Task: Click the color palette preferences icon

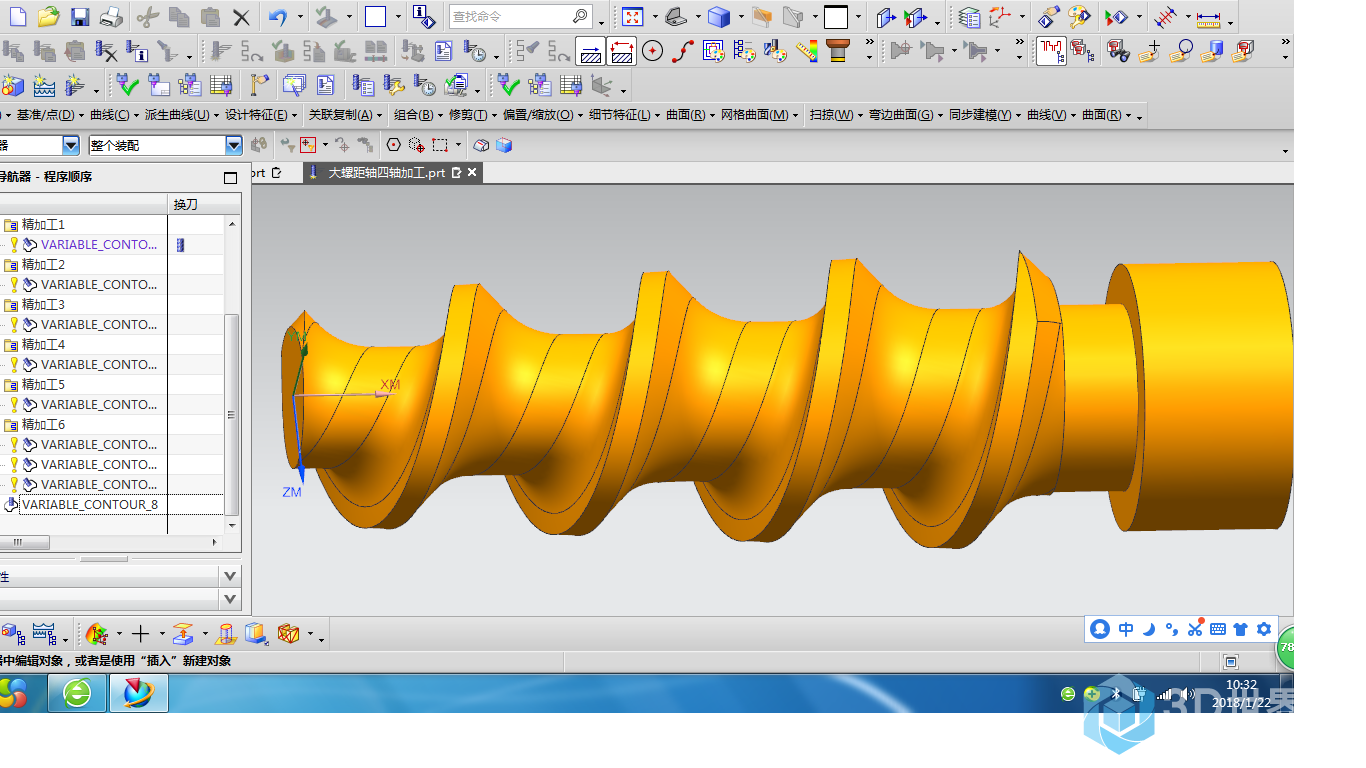Action: pos(1079,17)
